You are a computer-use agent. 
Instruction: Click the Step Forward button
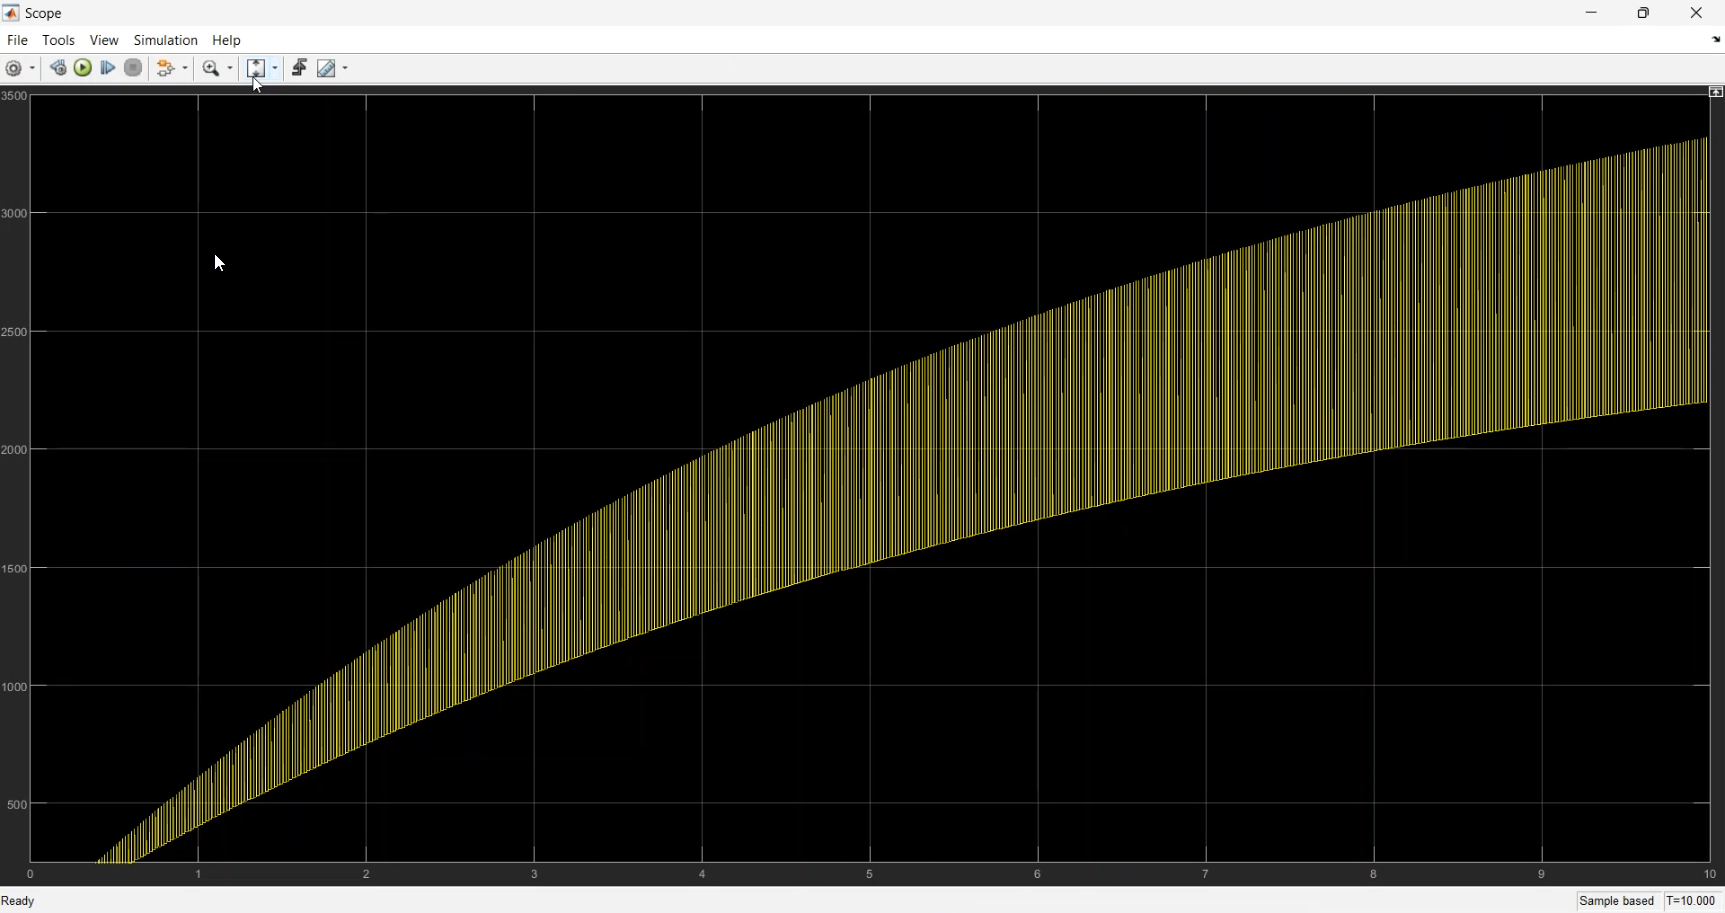108,68
